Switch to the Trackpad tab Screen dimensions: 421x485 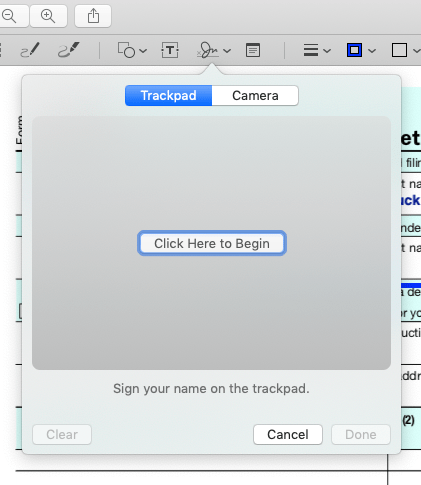click(168, 96)
